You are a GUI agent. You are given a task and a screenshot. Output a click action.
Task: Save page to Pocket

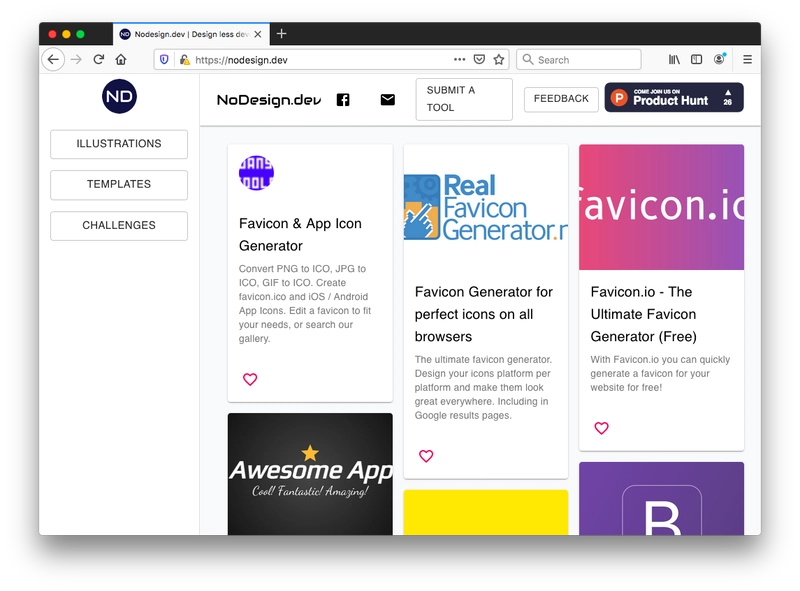point(479,59)
